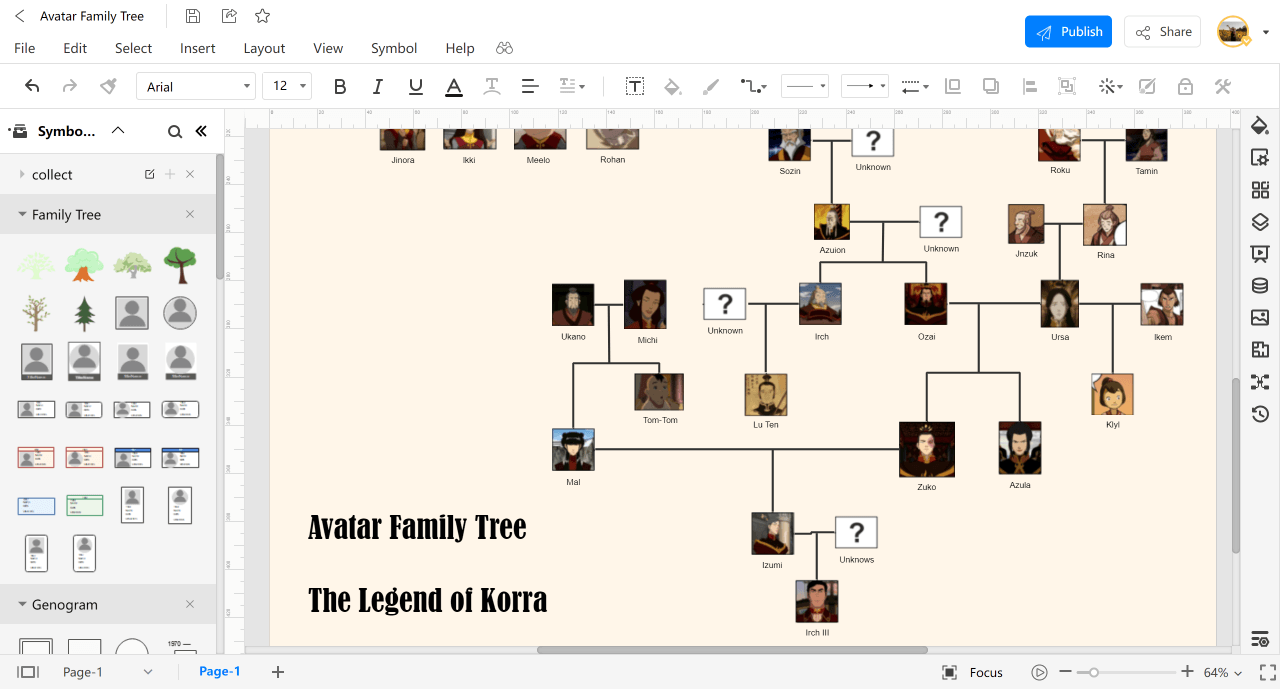Viewport: 1280px width, 689px height.
Task: Expand the collect symbol category
Action: 22,174
